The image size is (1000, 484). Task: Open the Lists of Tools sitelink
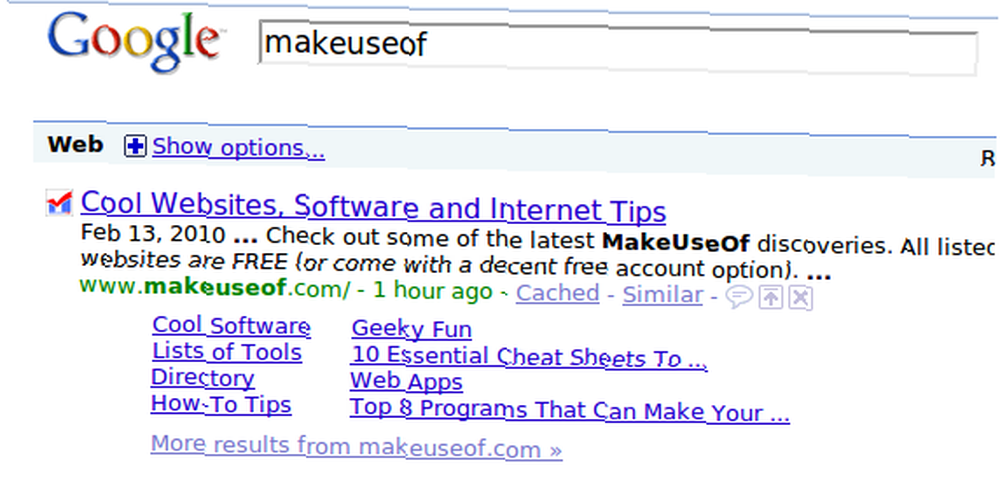point(227,352)
